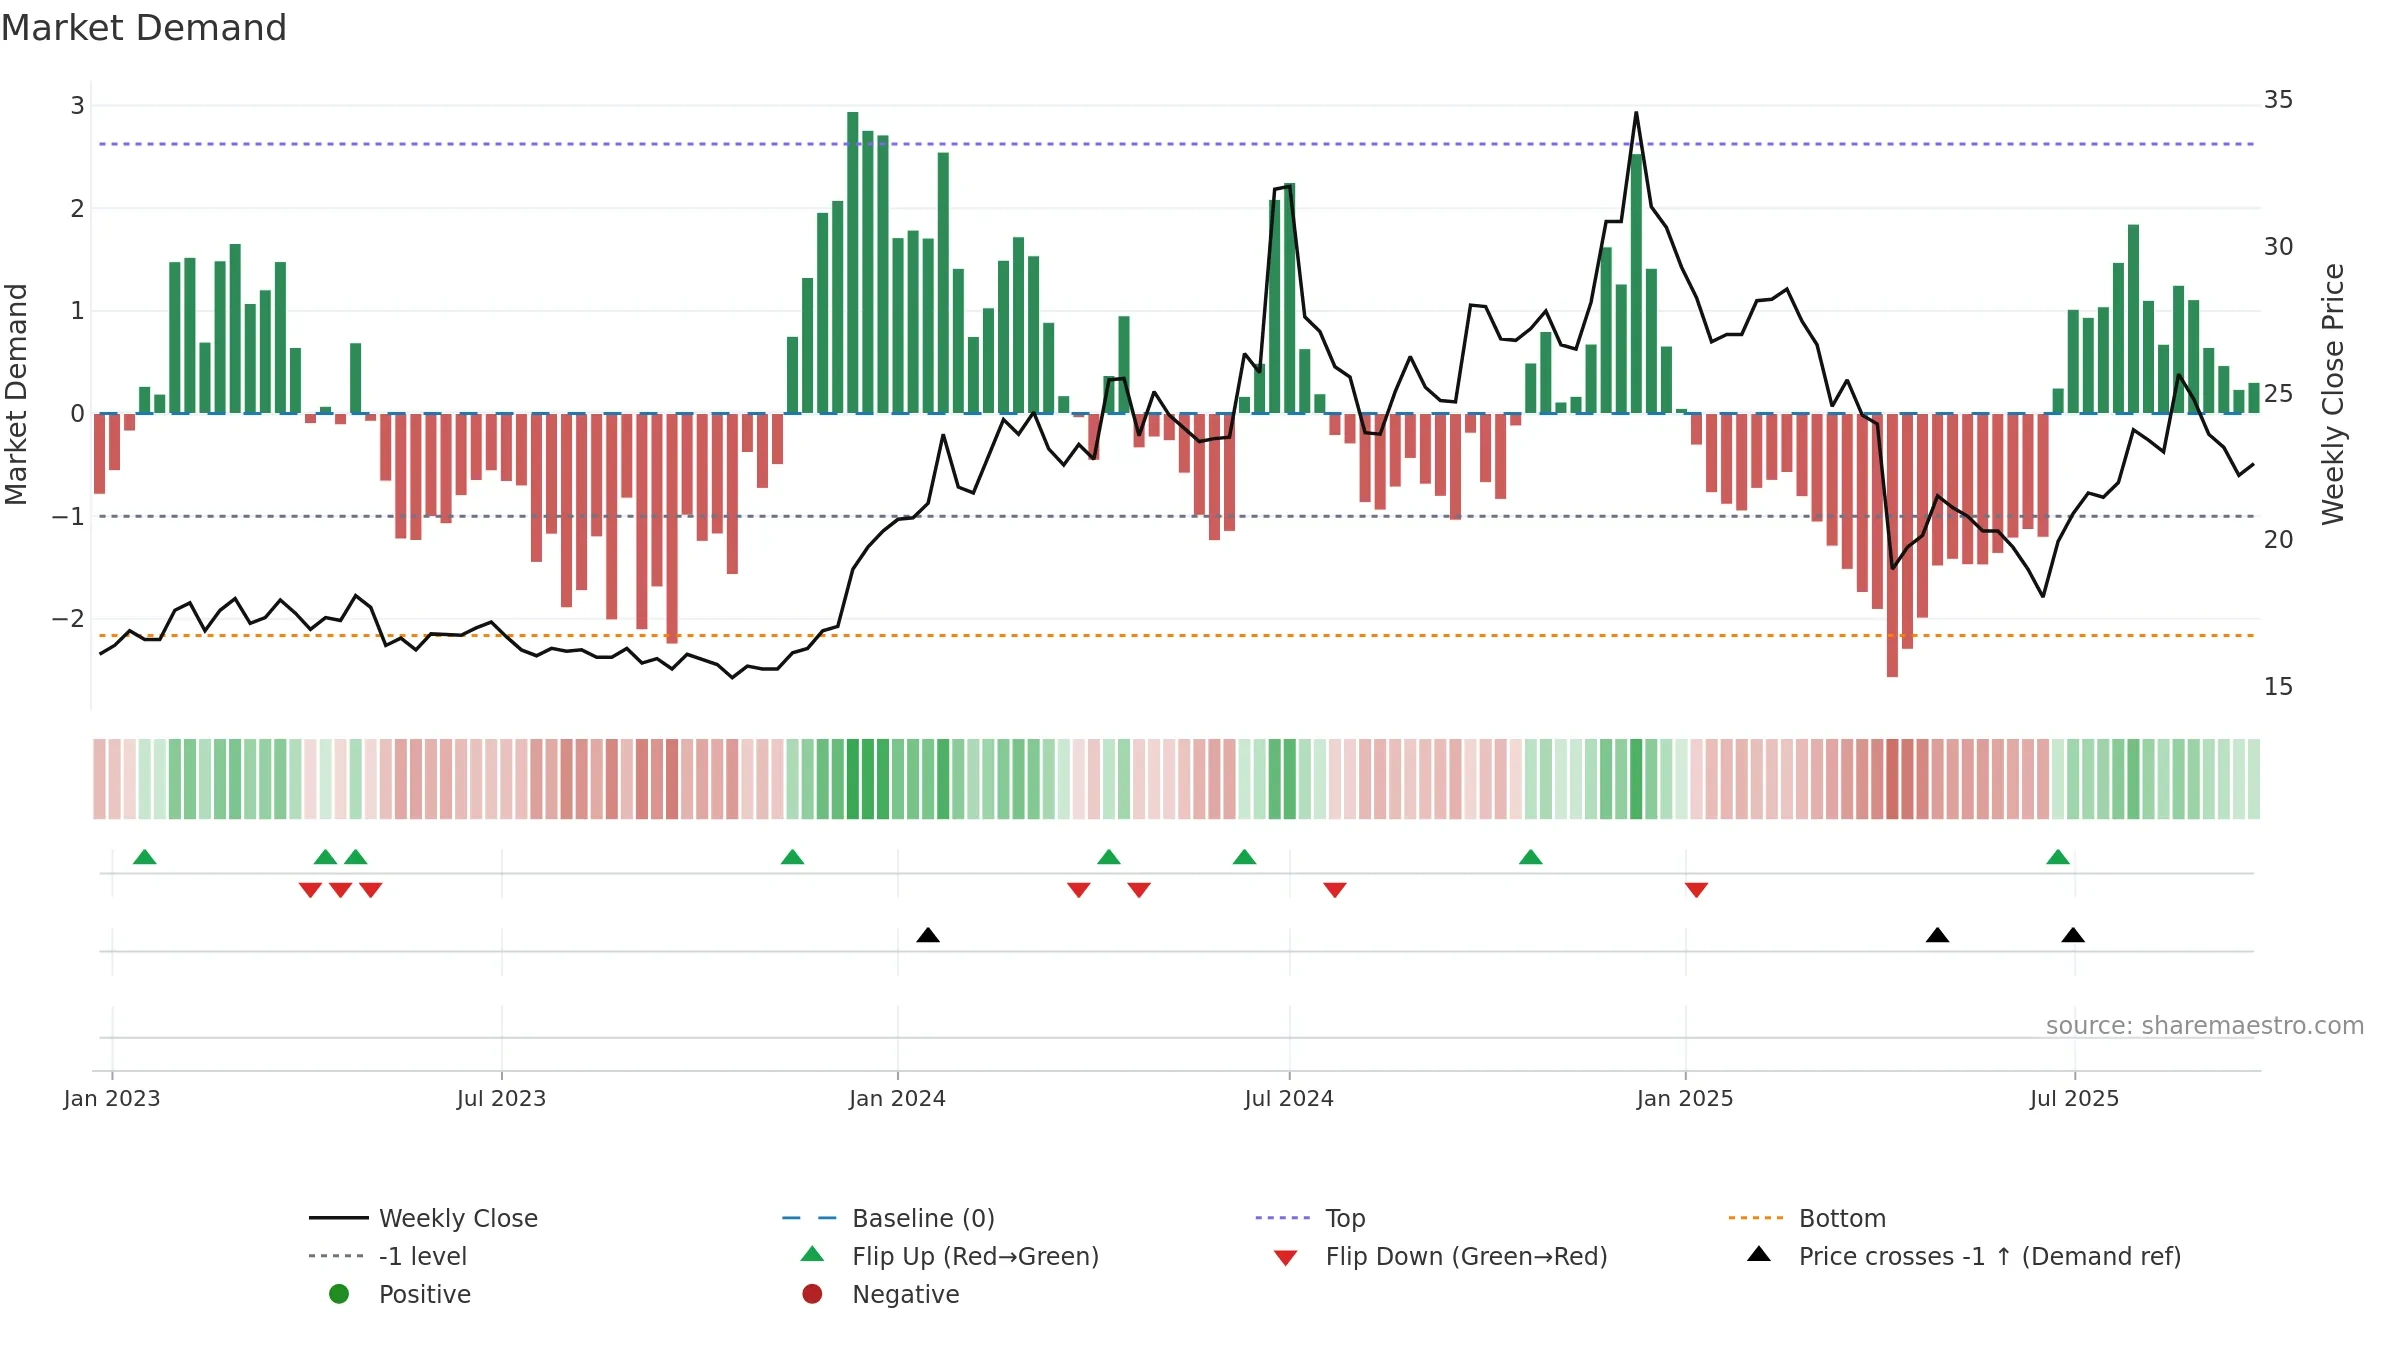
Task: Click the green flip-up triangle just before Jul 2024
Action: click(1244, 857)
